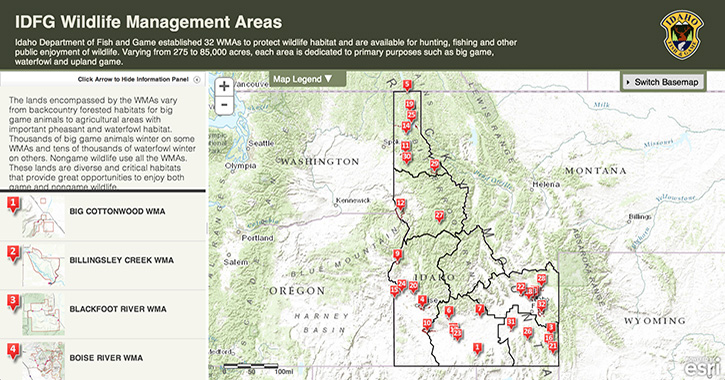Click the IDFG Wildlife Management Areas title

pyautogui.click(x=148, y=22)
